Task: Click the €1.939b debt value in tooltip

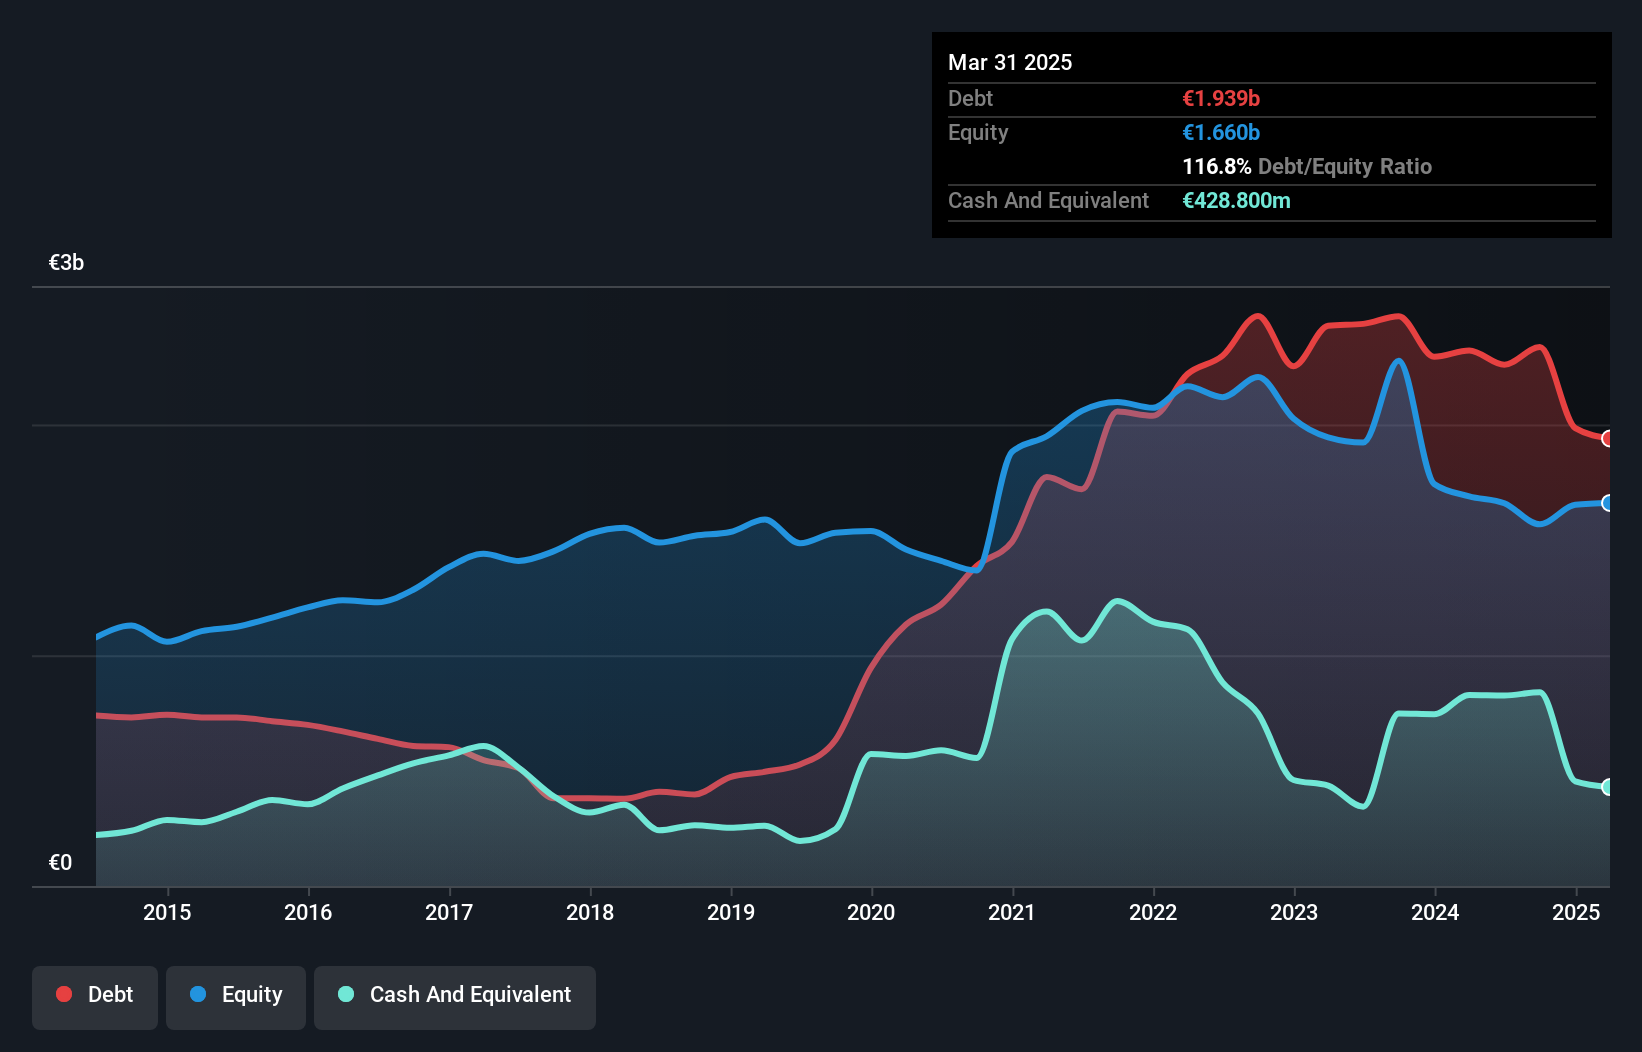Action: 1221,98
